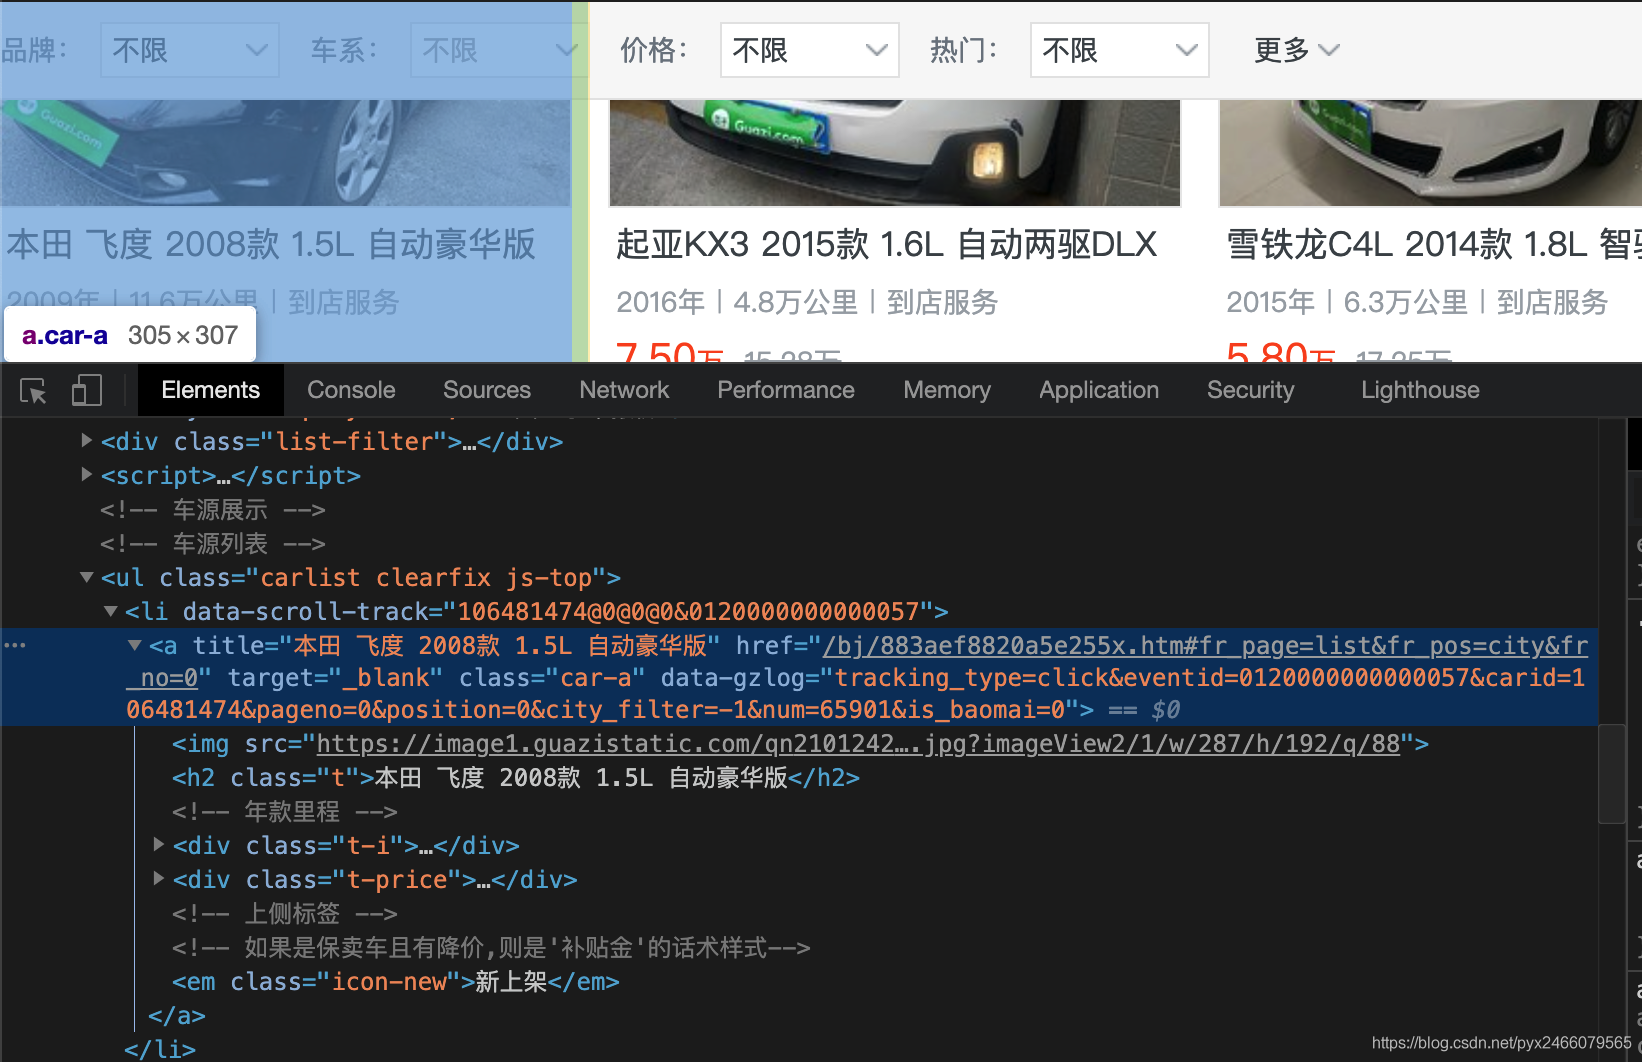Open the Security tab
Screen dimensions: 1642x1062
(1250, 390)
